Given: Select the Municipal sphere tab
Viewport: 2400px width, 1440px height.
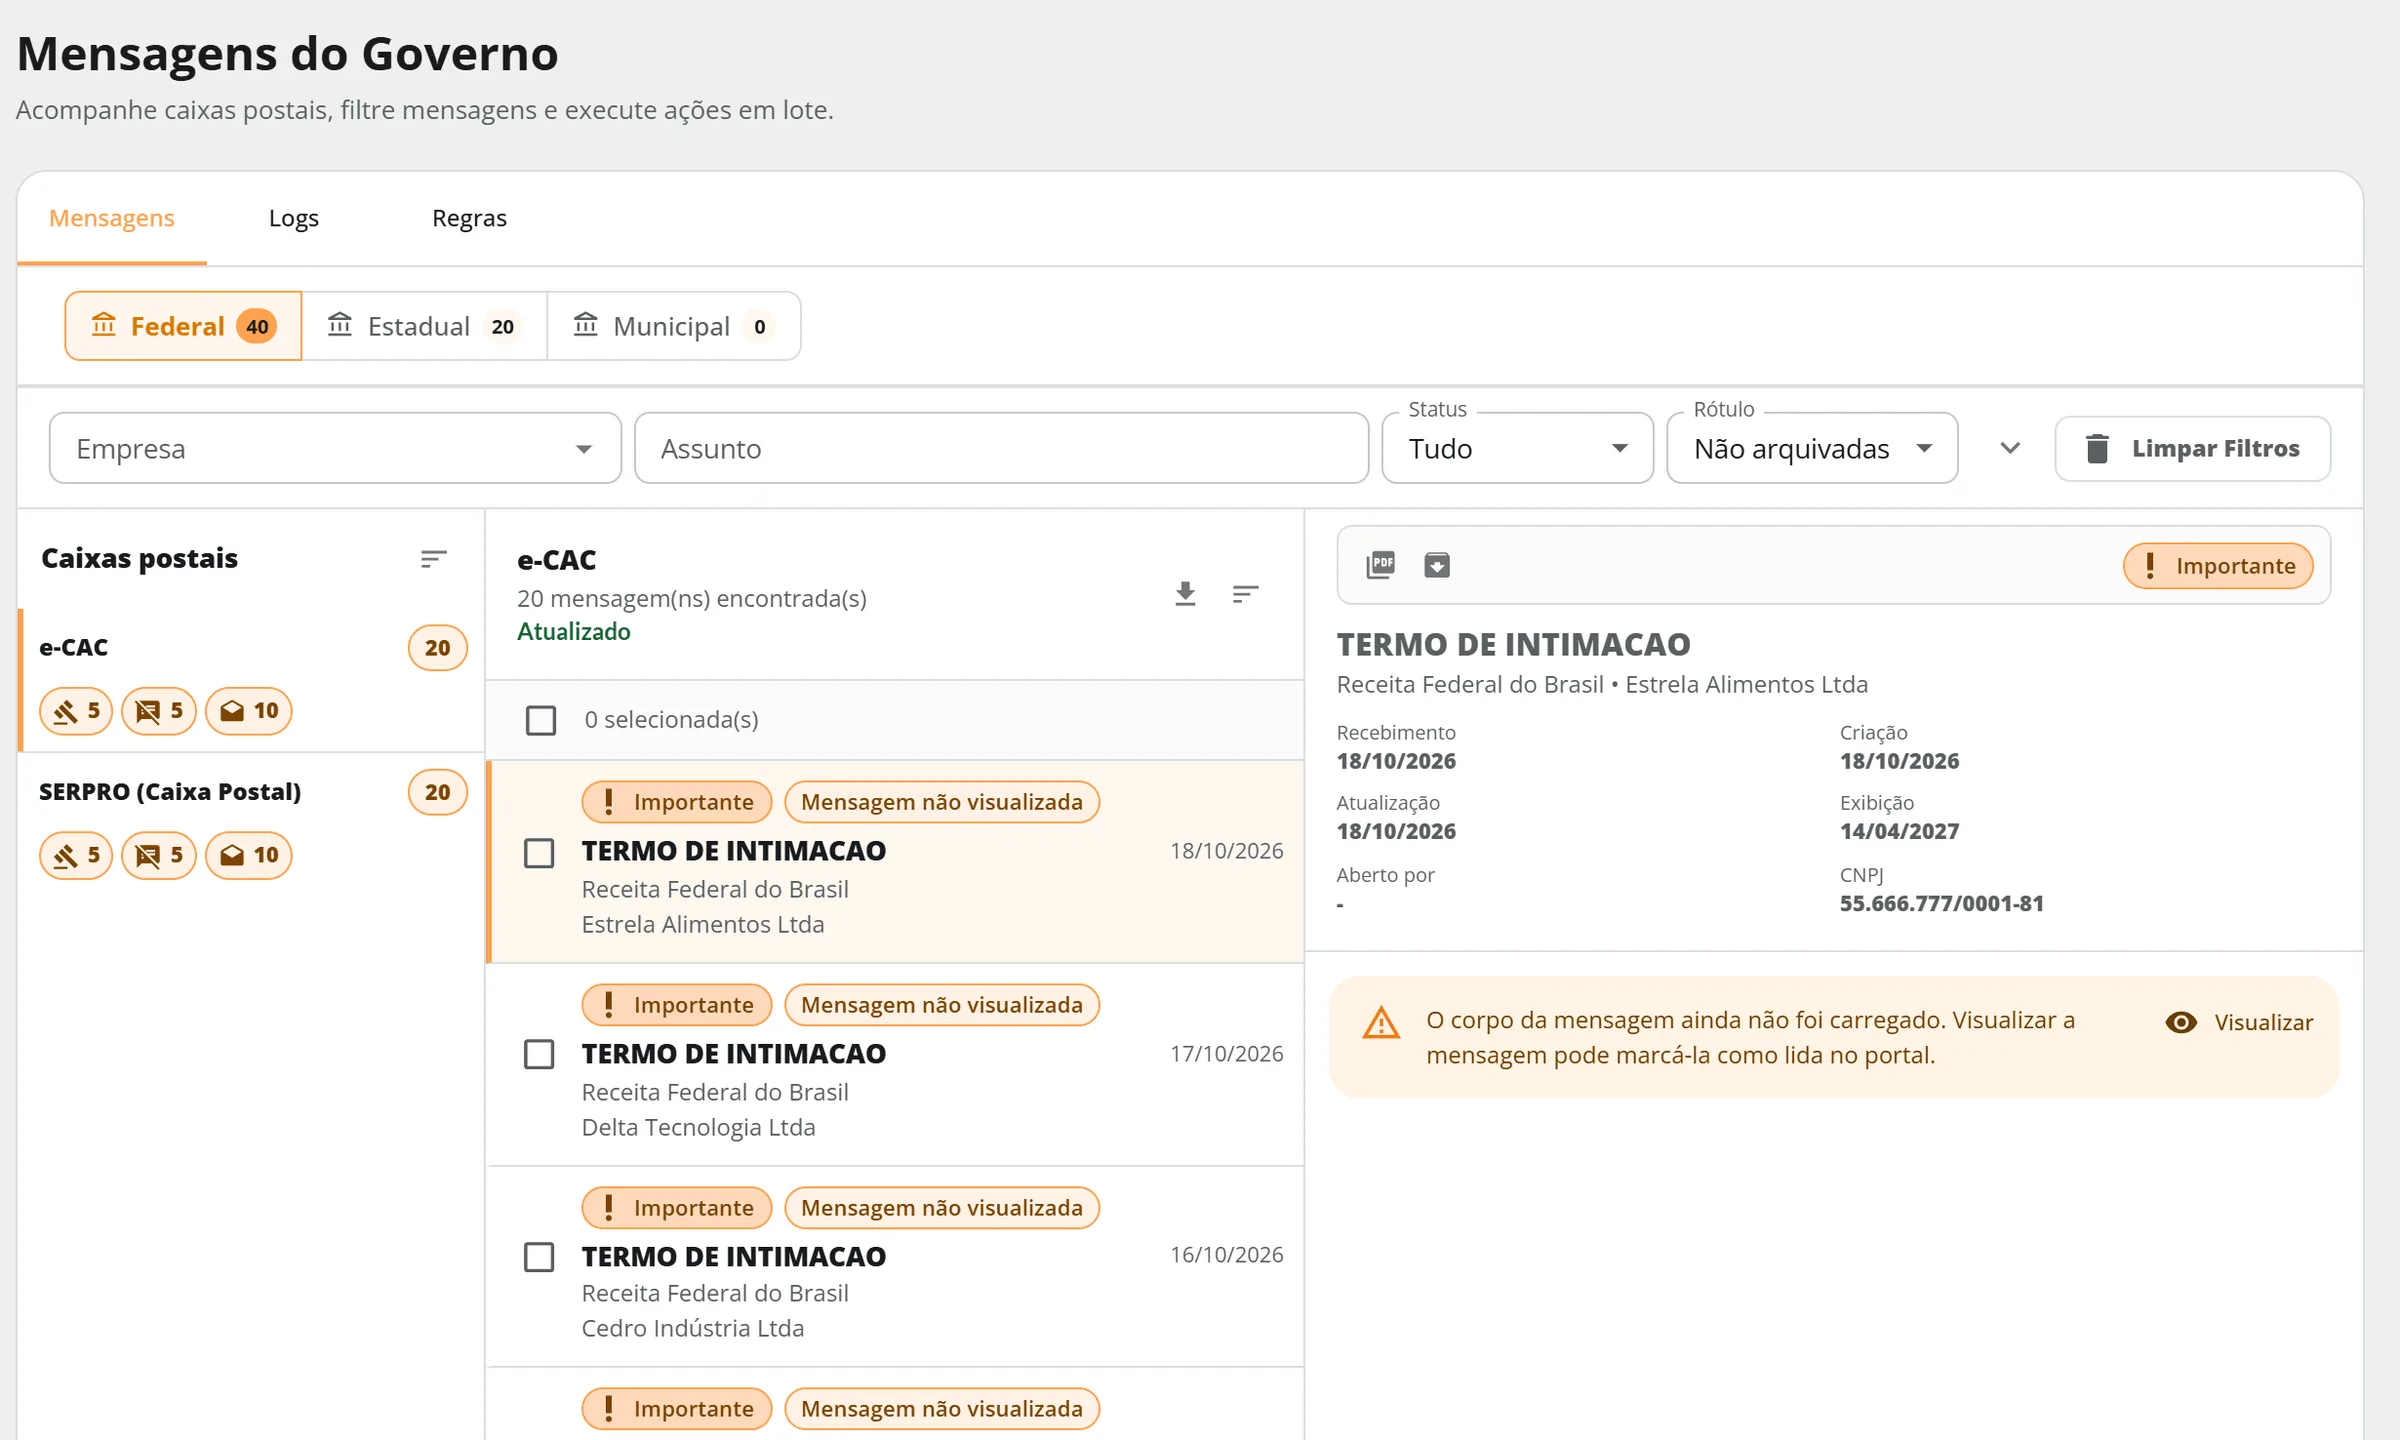Looking at the screenshot, I should (x=674, y=326).
